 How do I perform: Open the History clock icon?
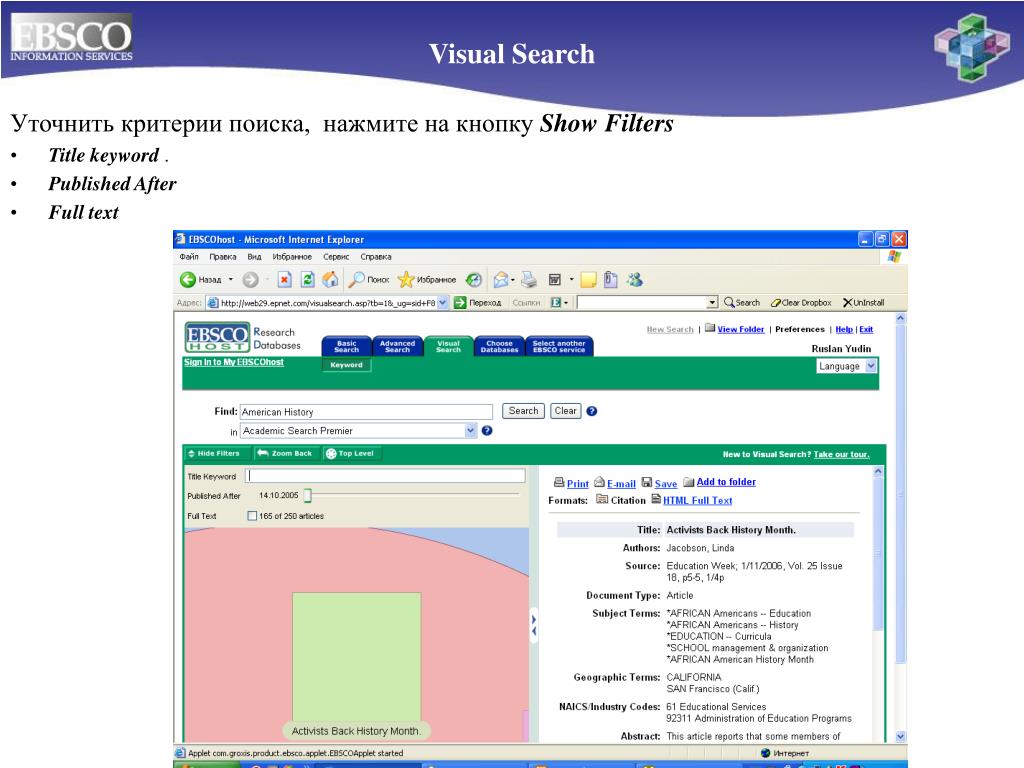tap(473, 280)
